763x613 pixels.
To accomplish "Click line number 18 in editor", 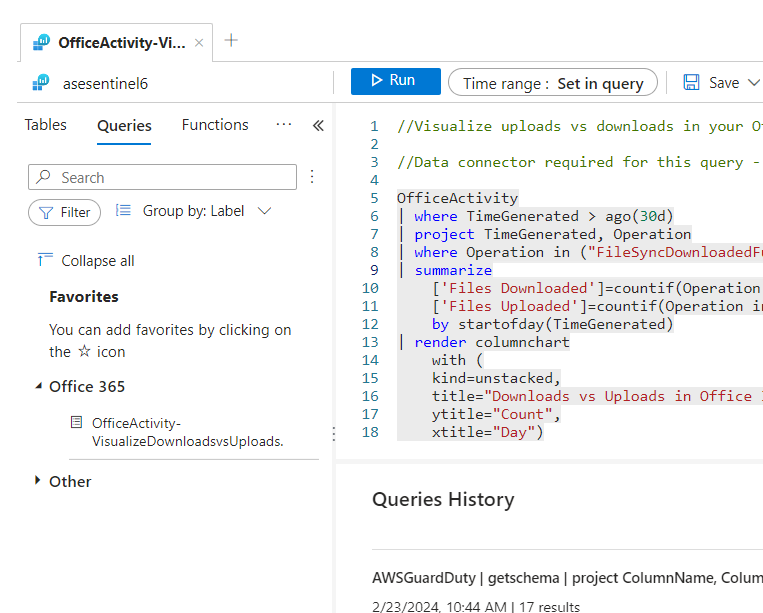I will coord(370,432).
